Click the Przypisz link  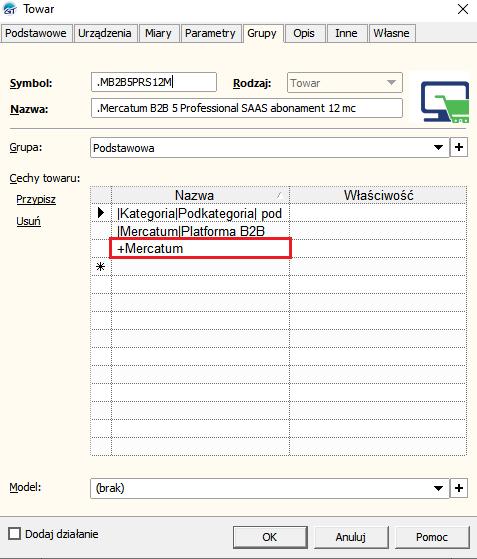[x=36, y=199]
